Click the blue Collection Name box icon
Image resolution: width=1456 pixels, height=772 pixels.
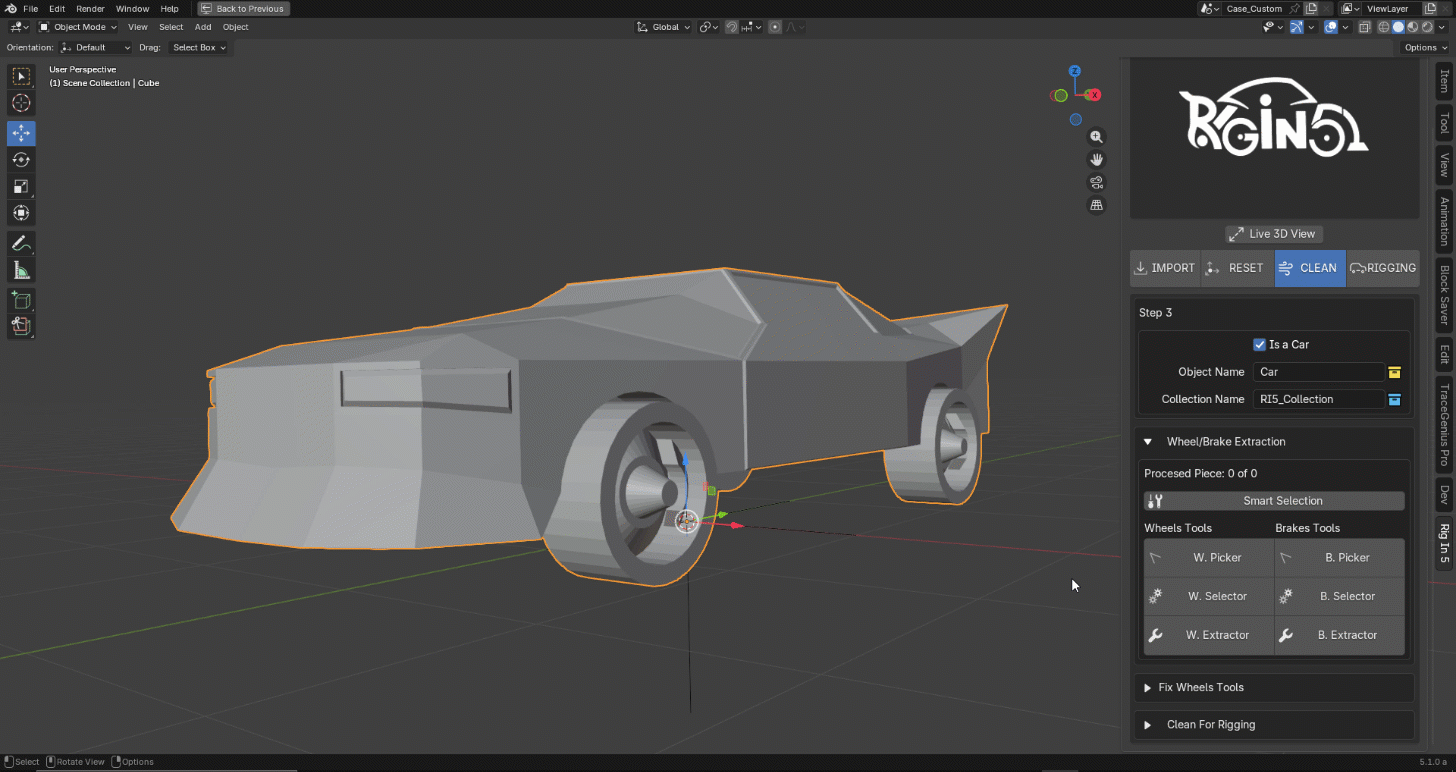pos(1395,399)
